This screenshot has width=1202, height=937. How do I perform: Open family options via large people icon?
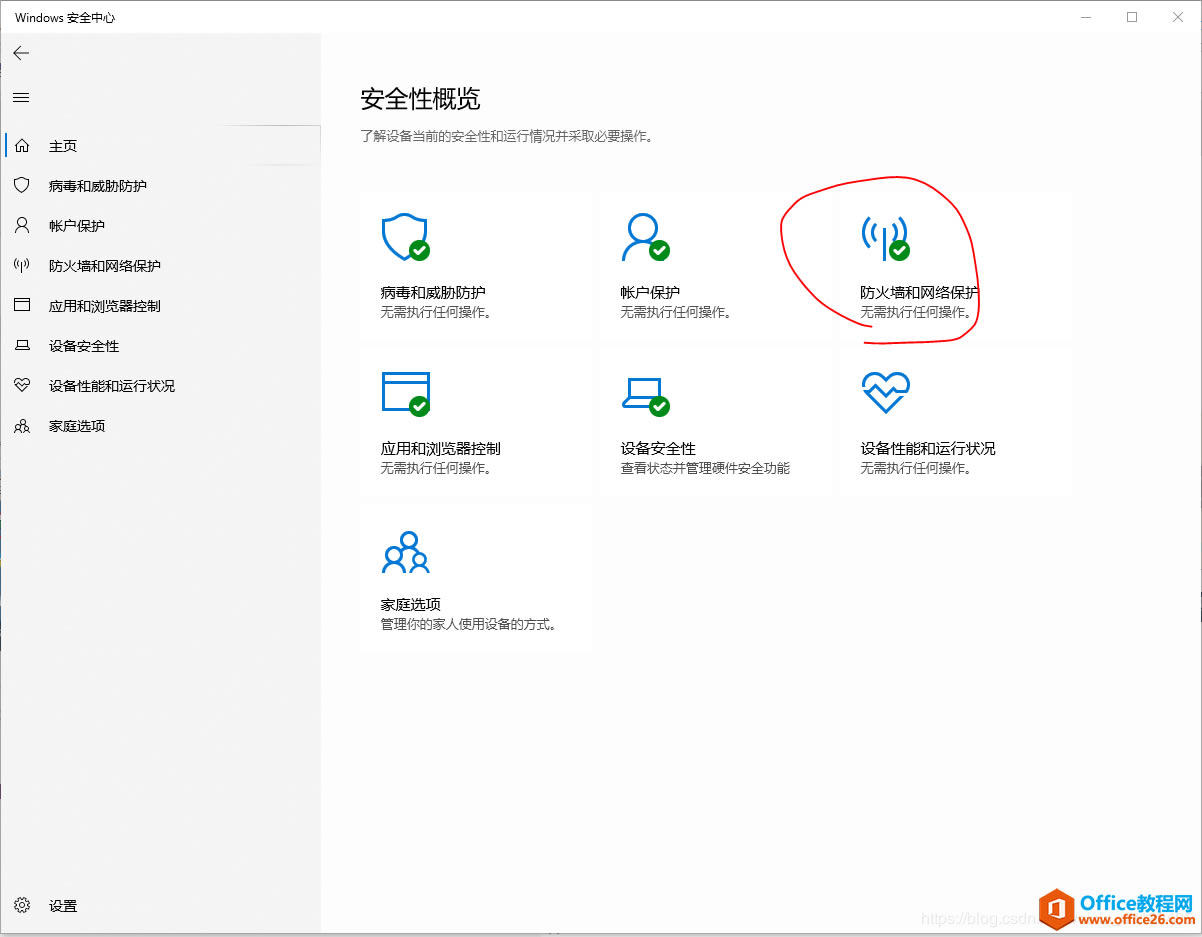tap(405, 552)
